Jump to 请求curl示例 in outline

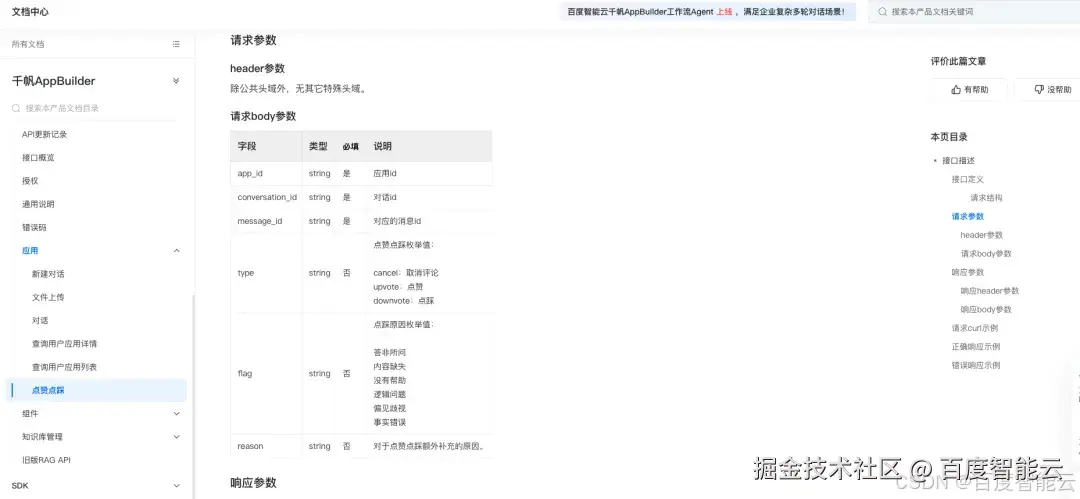tap(975, 328)
